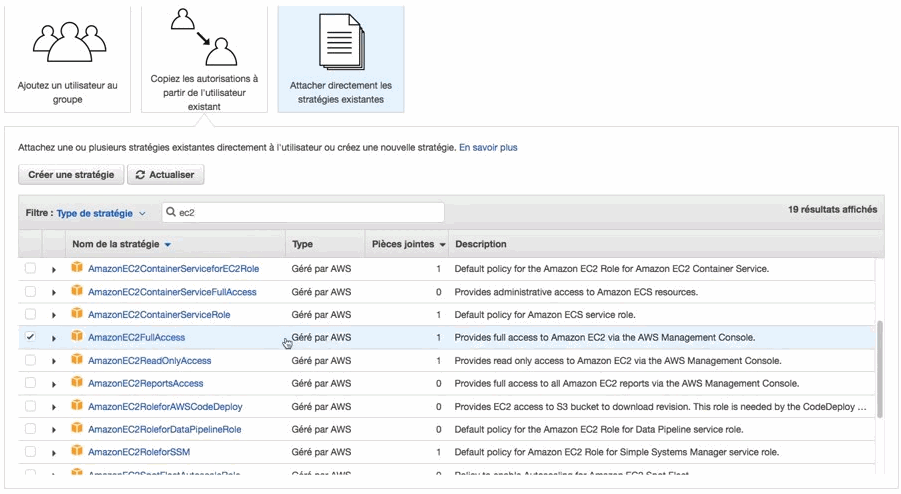The image size is (901, 494).
Task: Check the AmazonEC2ContainerServiceFullAccess checkbox
Action: [30, 291]
